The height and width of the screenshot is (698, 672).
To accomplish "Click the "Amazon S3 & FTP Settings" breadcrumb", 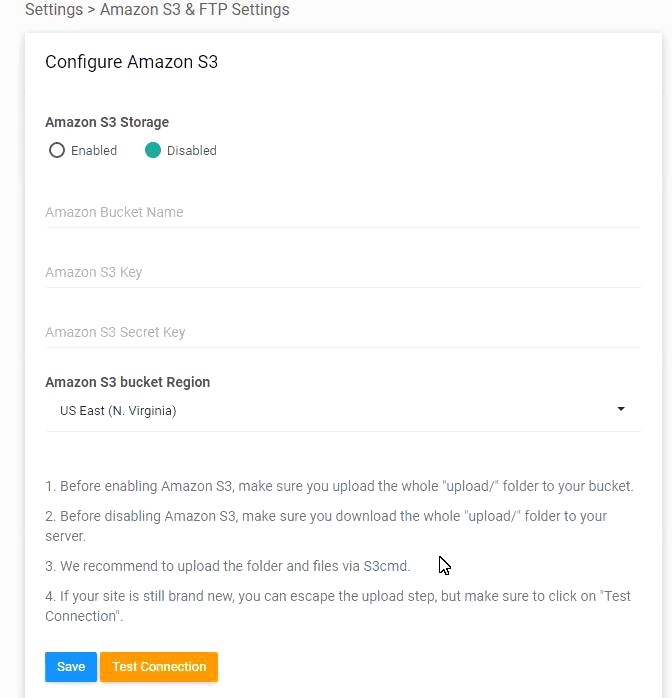I will [195, 10].
